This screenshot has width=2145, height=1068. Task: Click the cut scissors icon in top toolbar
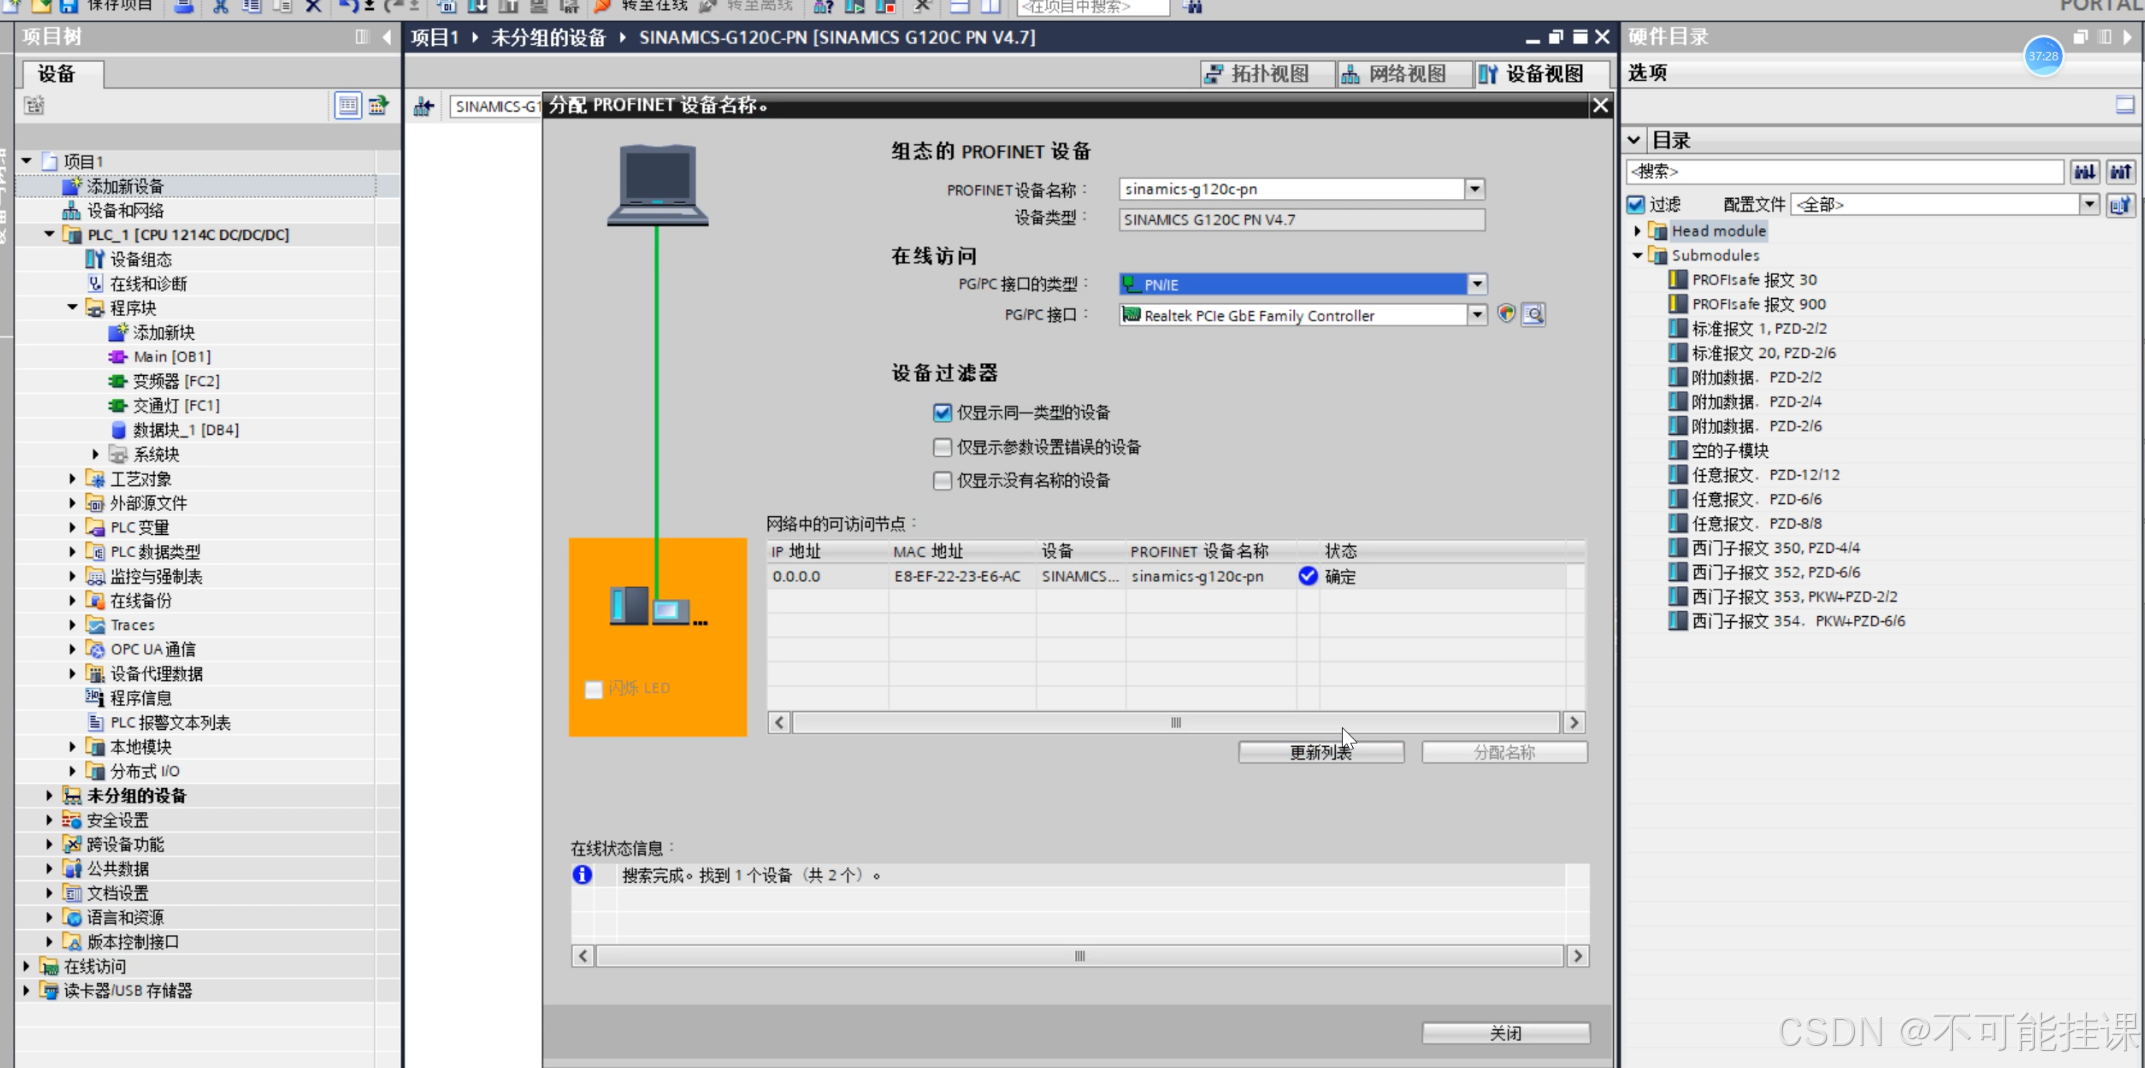coord(220,6)
